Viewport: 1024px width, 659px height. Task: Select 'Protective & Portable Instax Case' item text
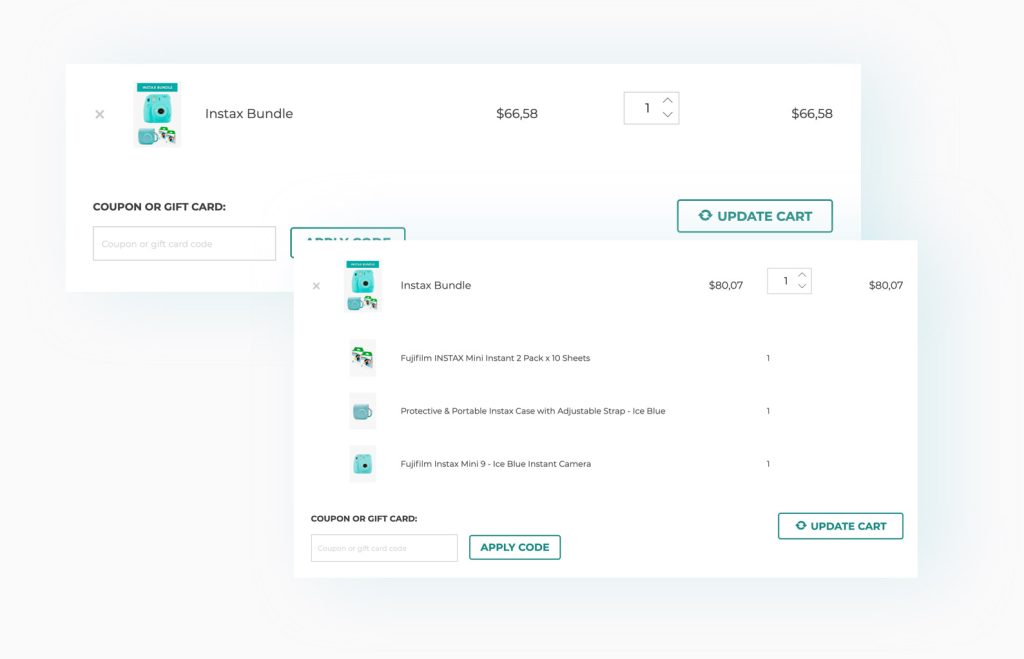533,411
